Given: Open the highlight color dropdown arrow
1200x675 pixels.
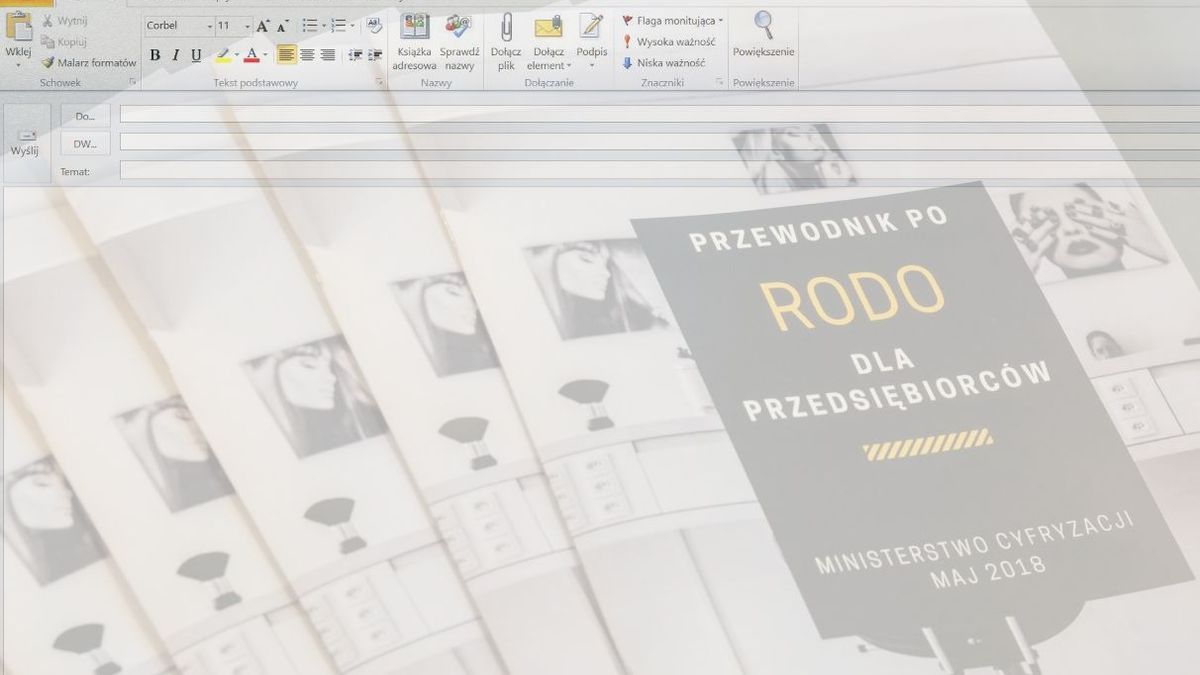Looking at the screenshot, I should click(x=237, y=55).
